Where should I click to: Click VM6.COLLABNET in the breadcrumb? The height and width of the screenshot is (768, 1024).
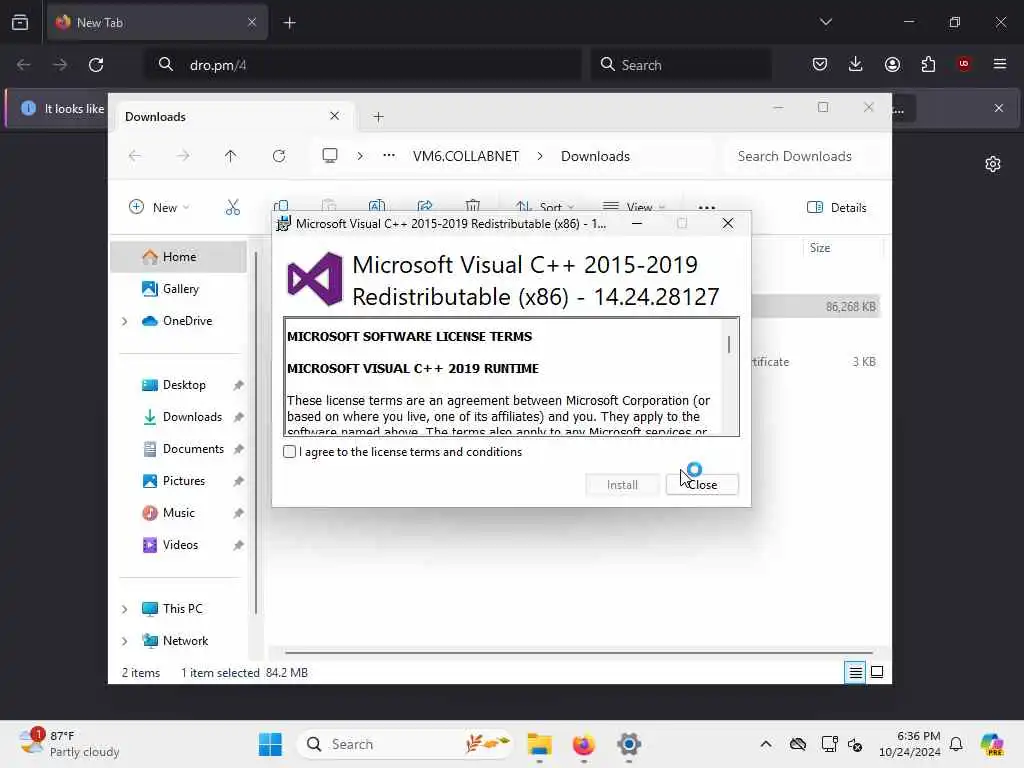[466, 156]
